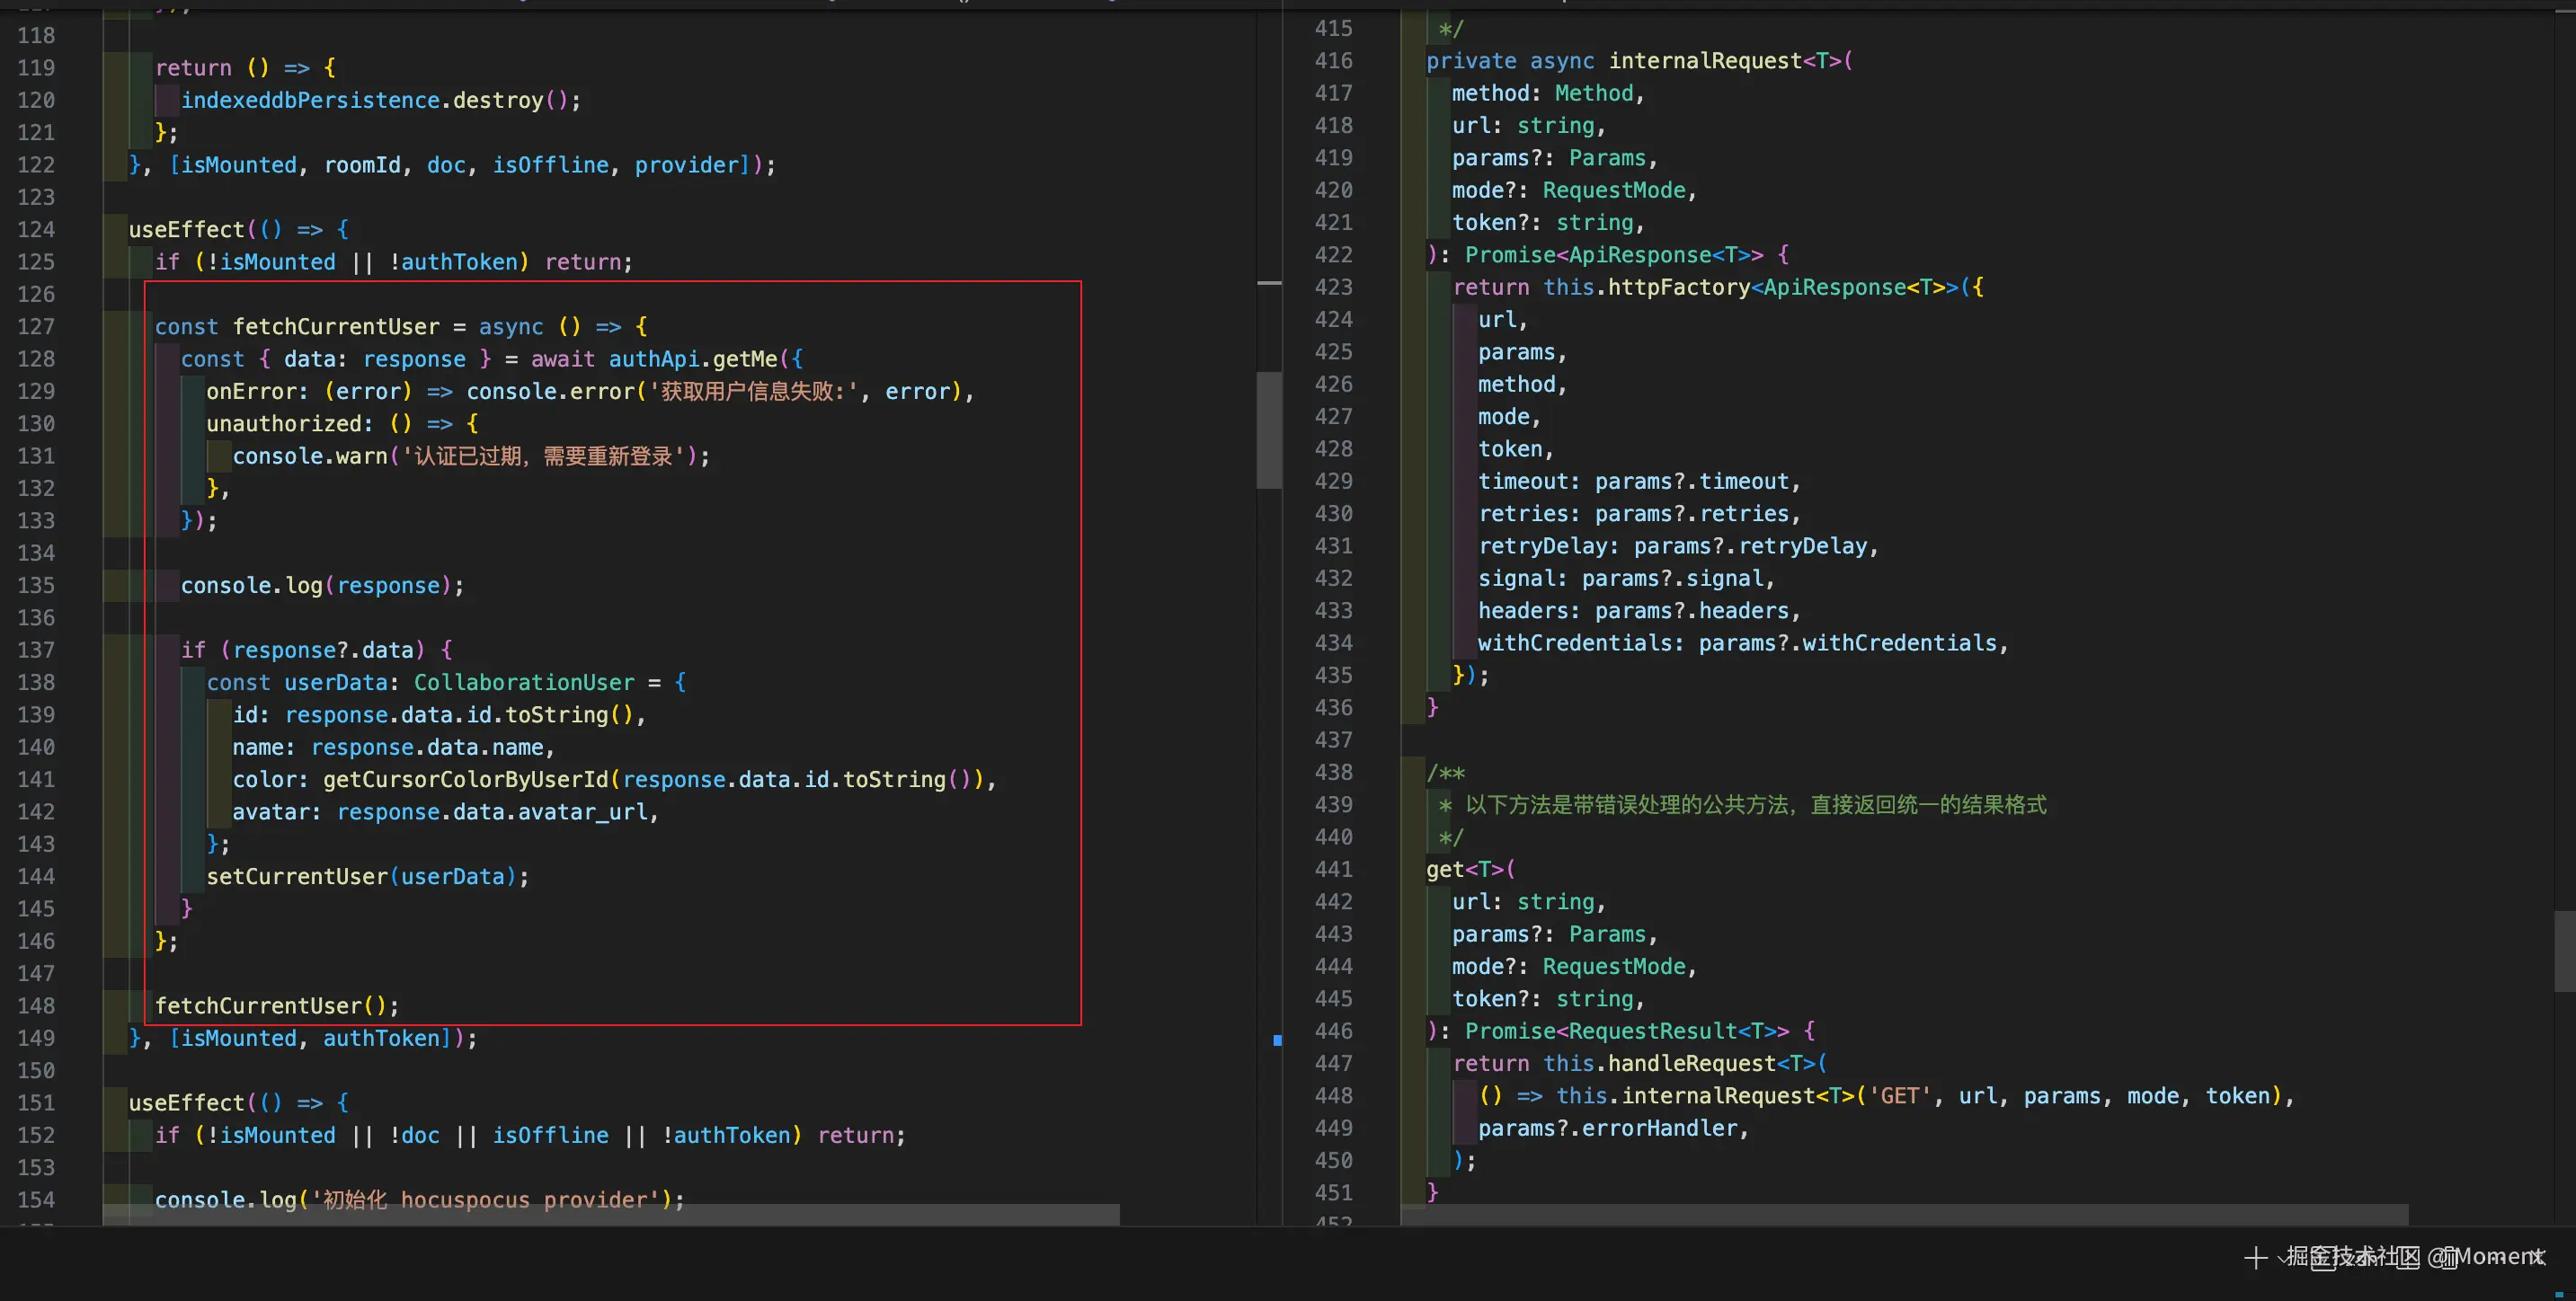Click the left editor horizontal scrollbar
The image size is (2576, 1301).
[610, 1214]
